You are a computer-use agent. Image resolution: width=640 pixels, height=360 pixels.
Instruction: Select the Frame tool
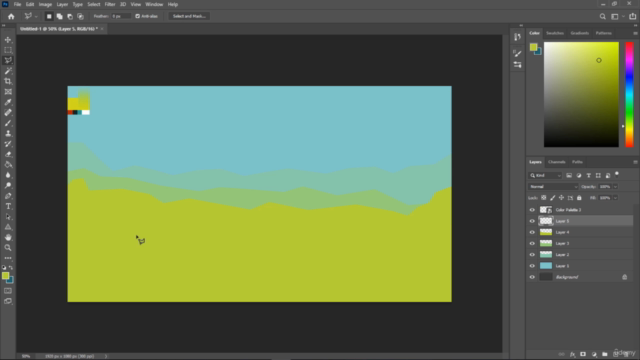(x=8, y=92)
